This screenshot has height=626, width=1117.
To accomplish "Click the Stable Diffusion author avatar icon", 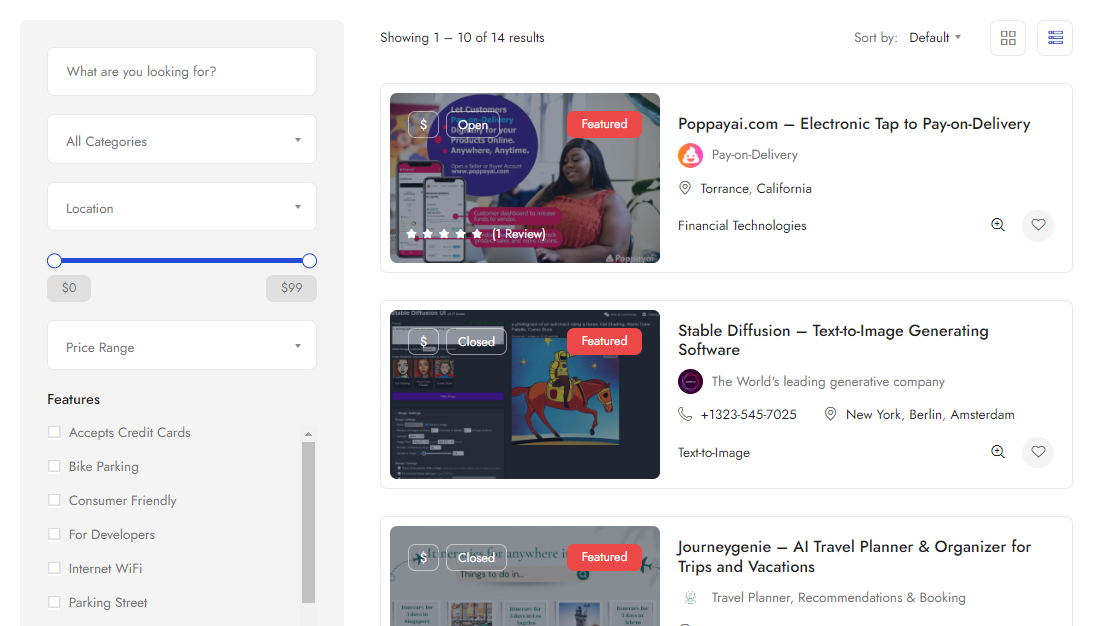I will [x=690, y=382].
